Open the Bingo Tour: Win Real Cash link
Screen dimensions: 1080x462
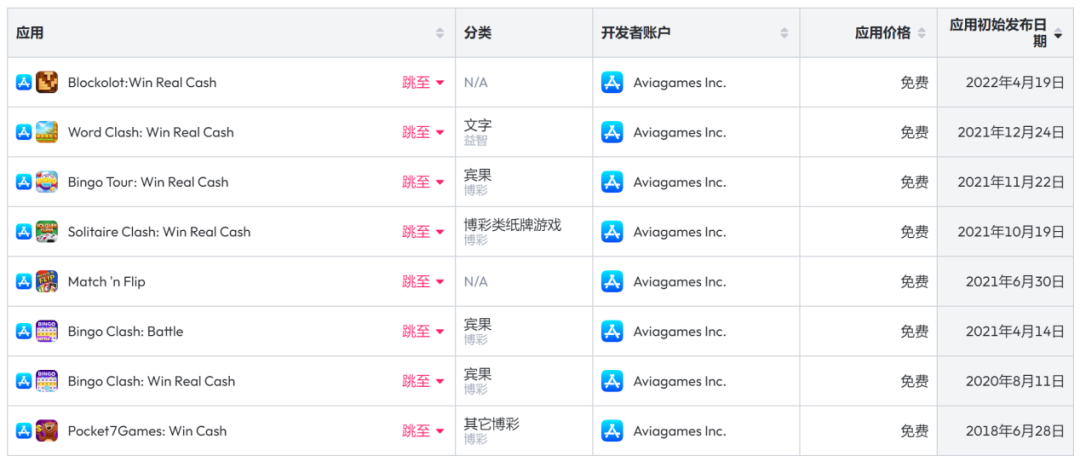click(x=148, y=182)
